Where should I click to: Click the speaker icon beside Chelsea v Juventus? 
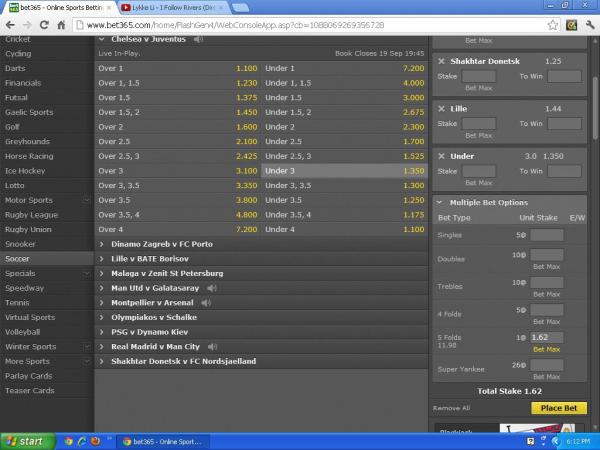click(x=199, y=40)
